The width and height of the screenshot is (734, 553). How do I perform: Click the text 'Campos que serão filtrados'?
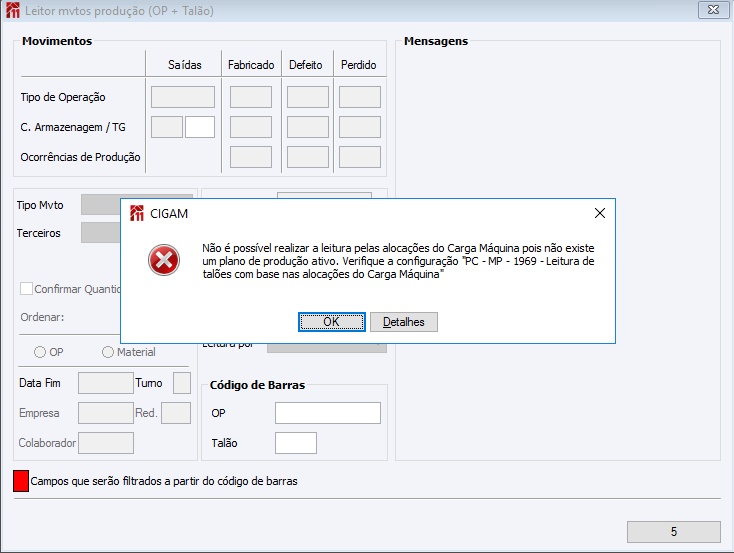95,481
